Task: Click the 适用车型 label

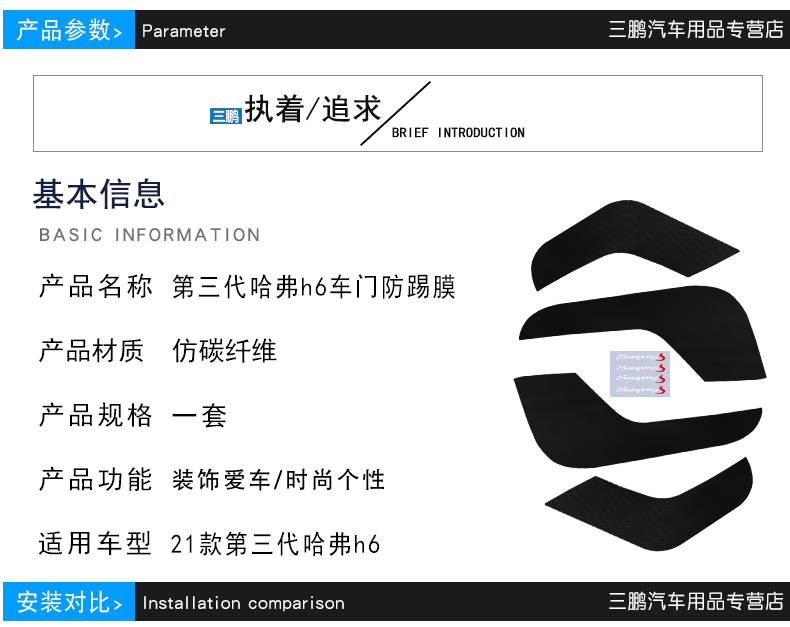Action: pyautogui.click(x=96, y=543)
